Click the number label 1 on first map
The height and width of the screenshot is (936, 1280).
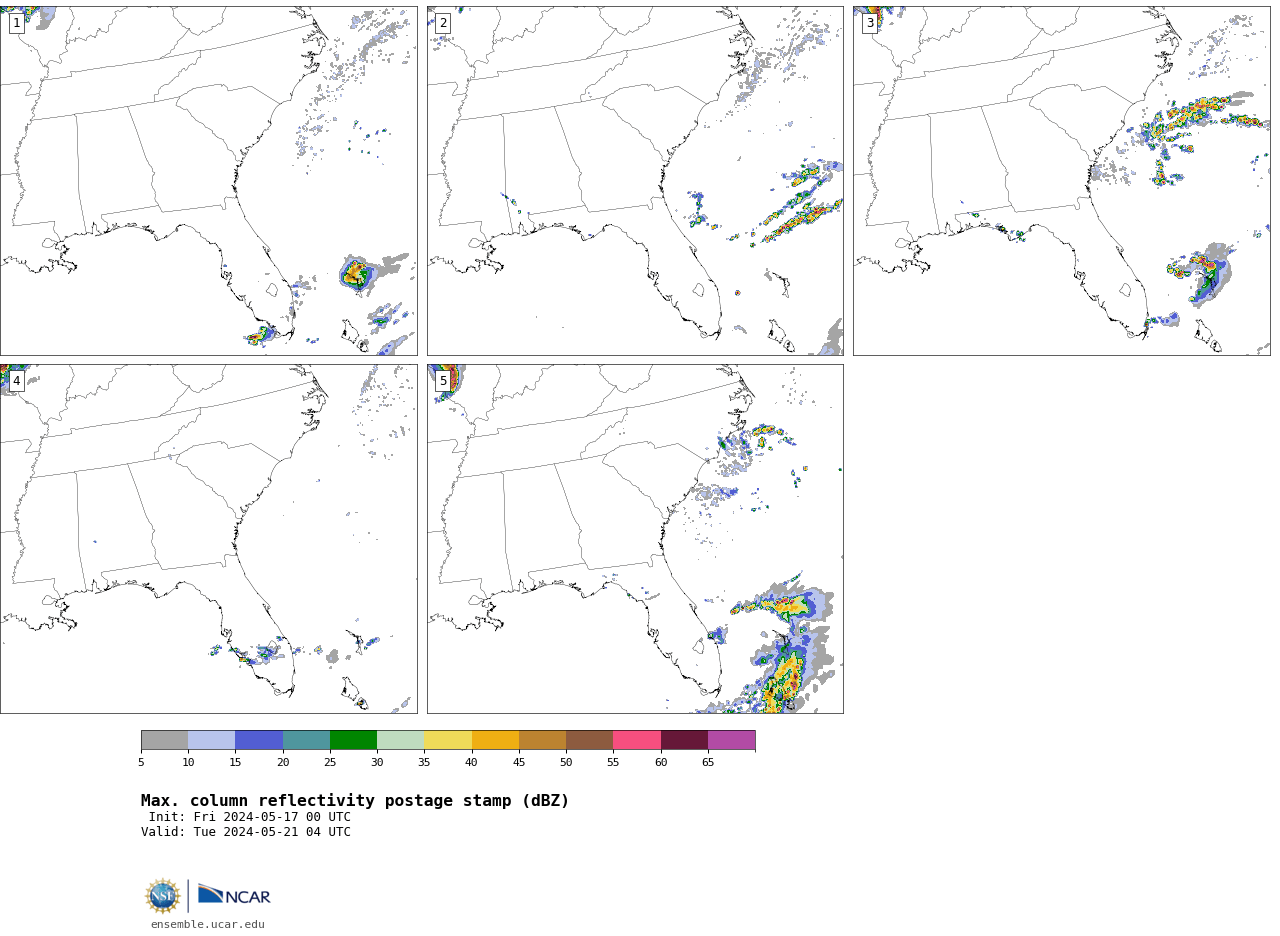coord(16,23)
